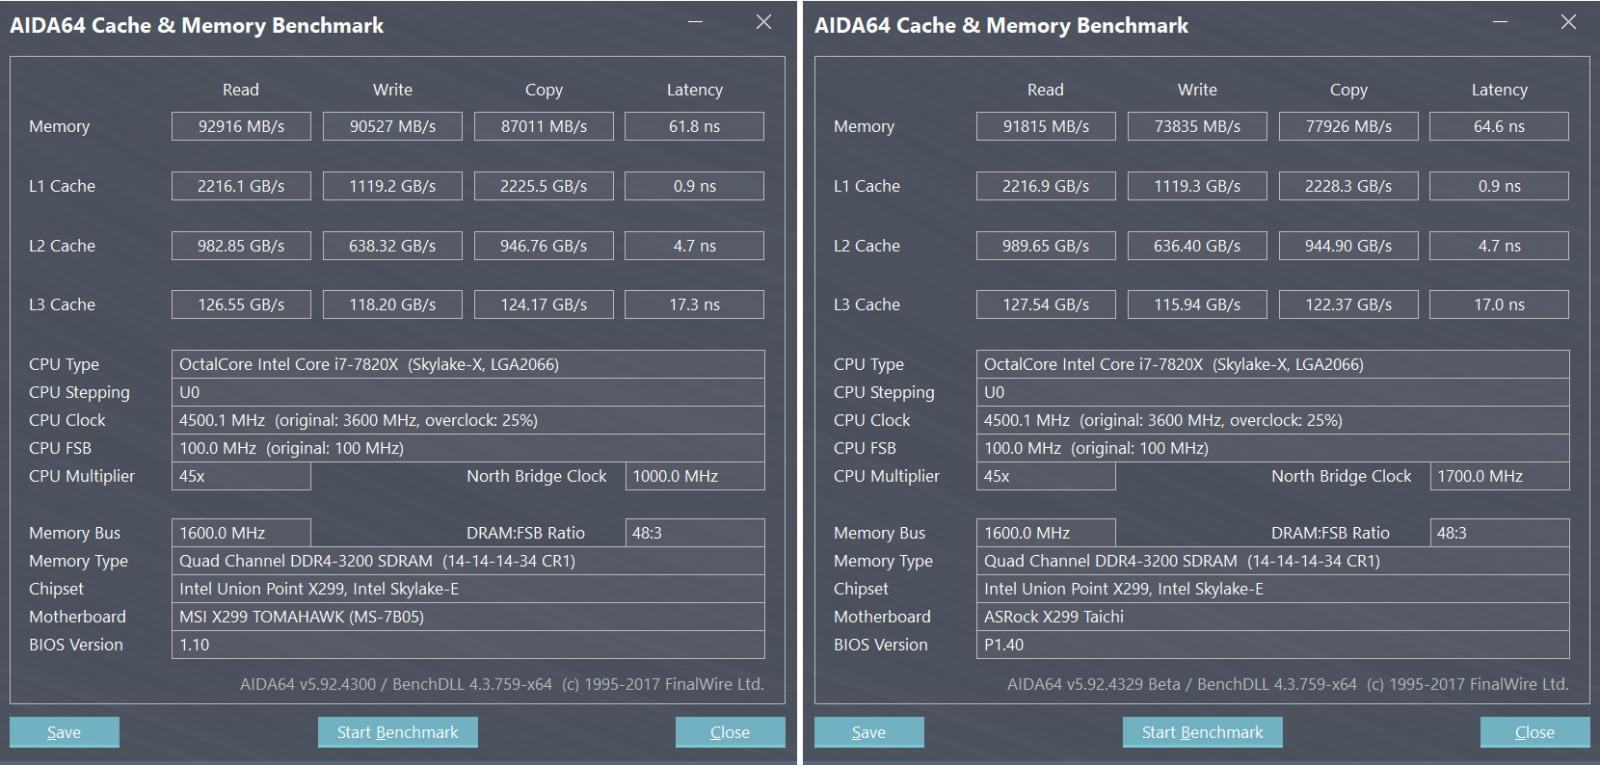
Task: Select the 92916 MB/s Memory Read result
Action: pyautogui.click(x=241, y=126)
